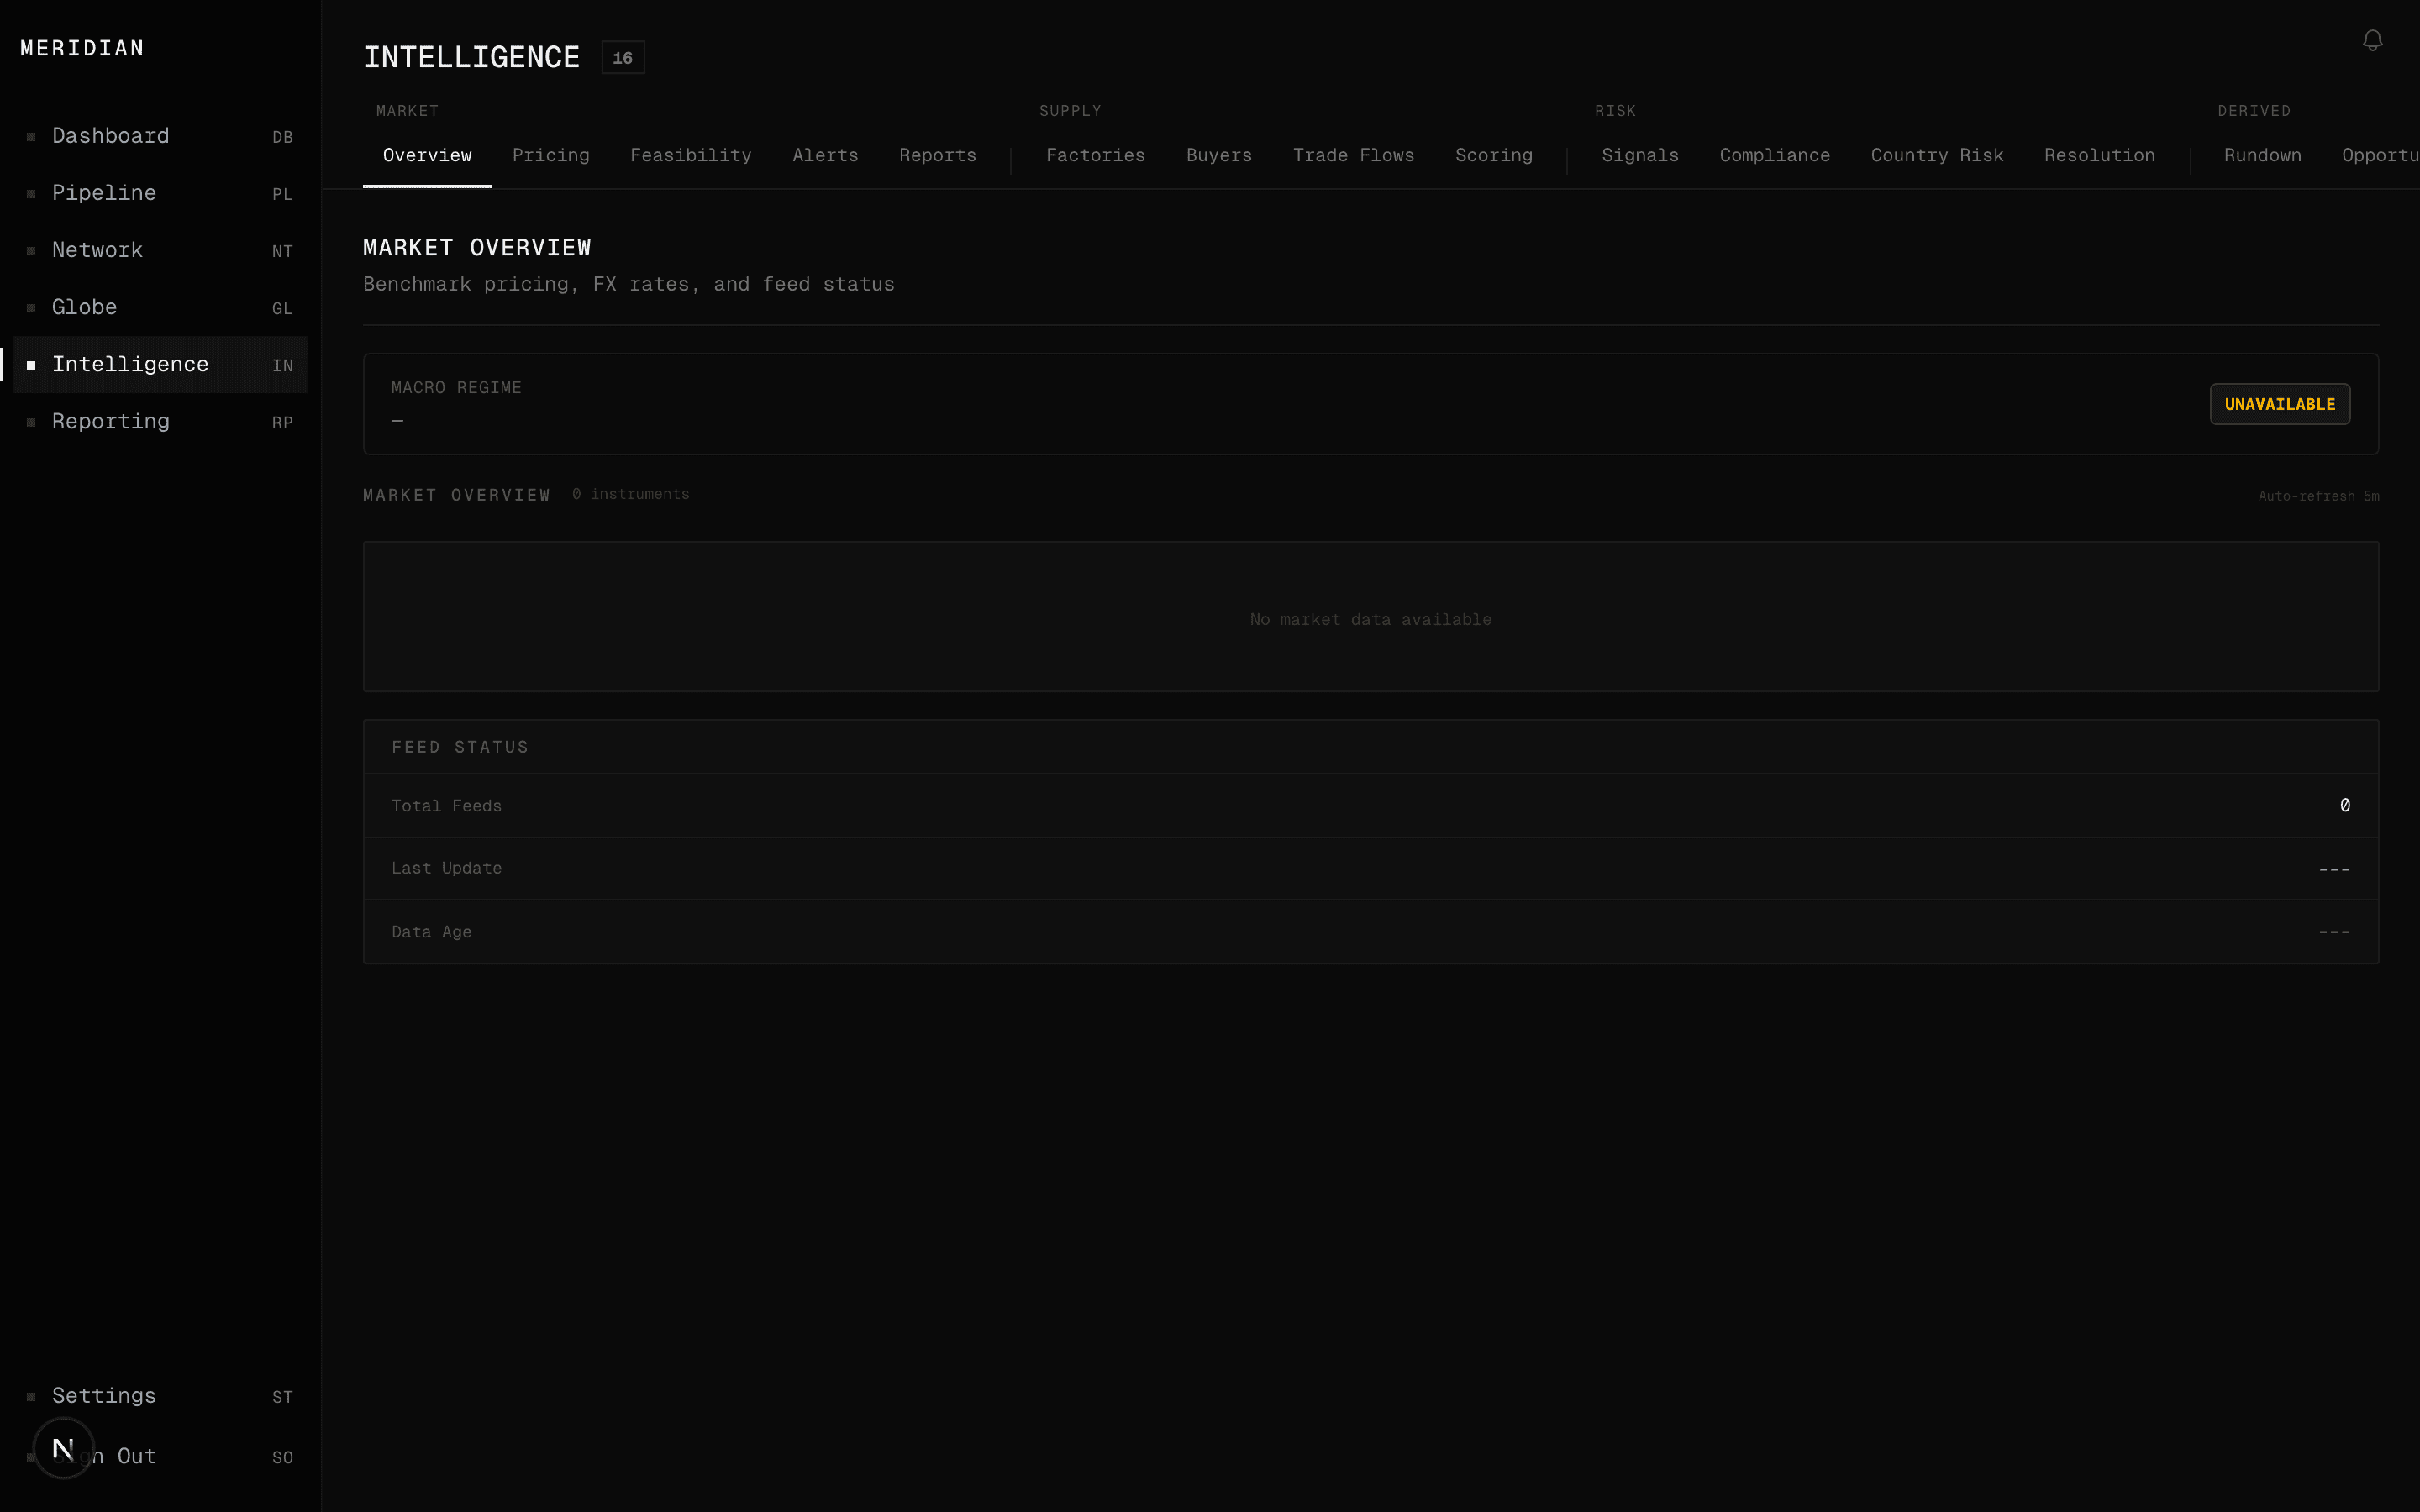Click the Intelligence sidebar square icon

[x=31, y=364]
